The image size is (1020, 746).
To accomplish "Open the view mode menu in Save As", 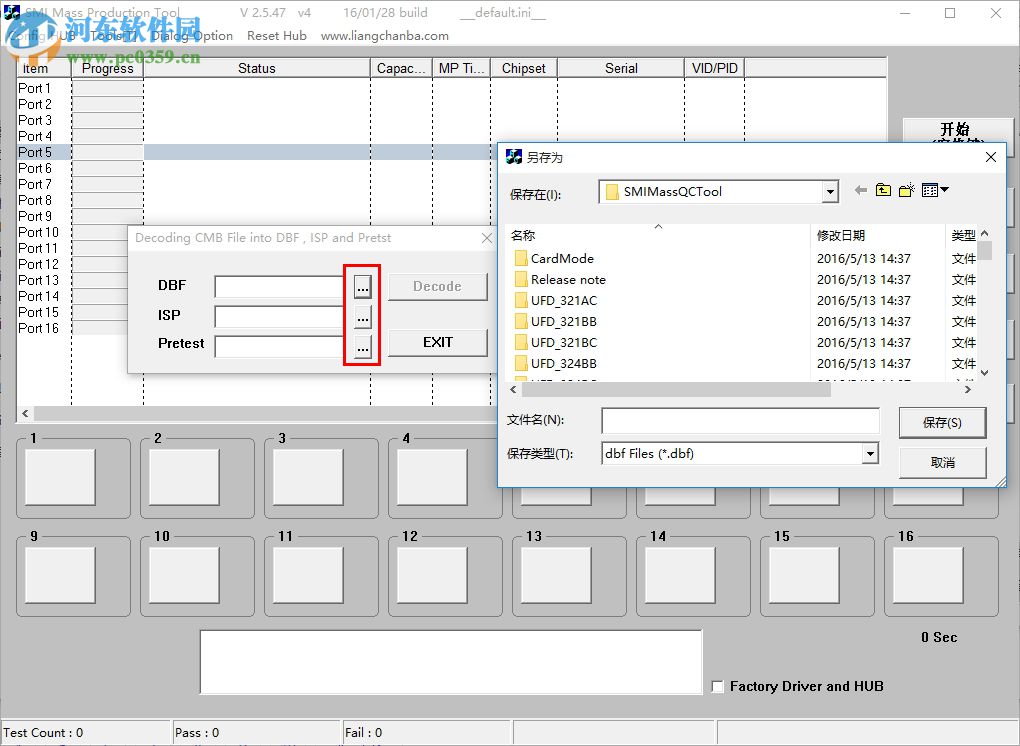I will pyautogui.click(x=932, y=190).
